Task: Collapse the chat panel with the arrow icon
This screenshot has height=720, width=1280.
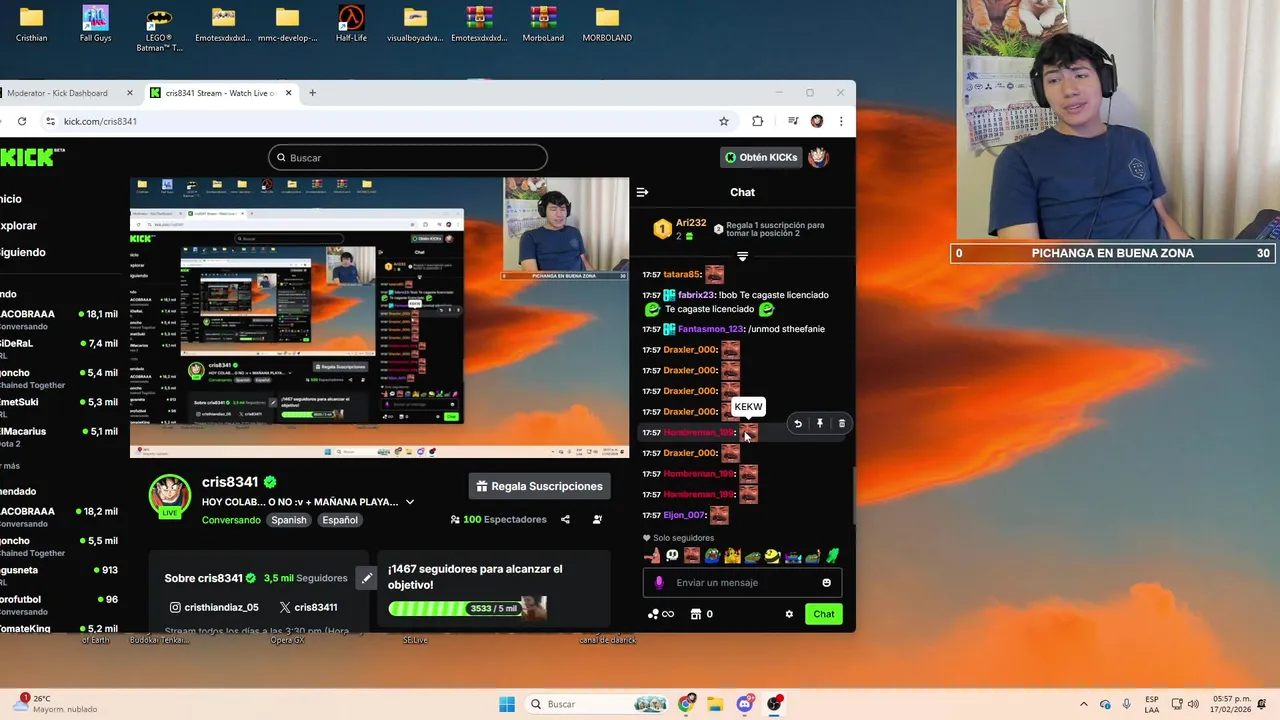Action: click(642, 192)
